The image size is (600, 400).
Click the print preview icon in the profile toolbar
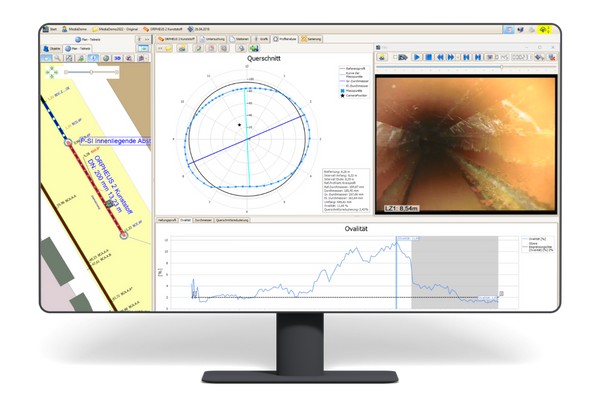click(240, 49)
